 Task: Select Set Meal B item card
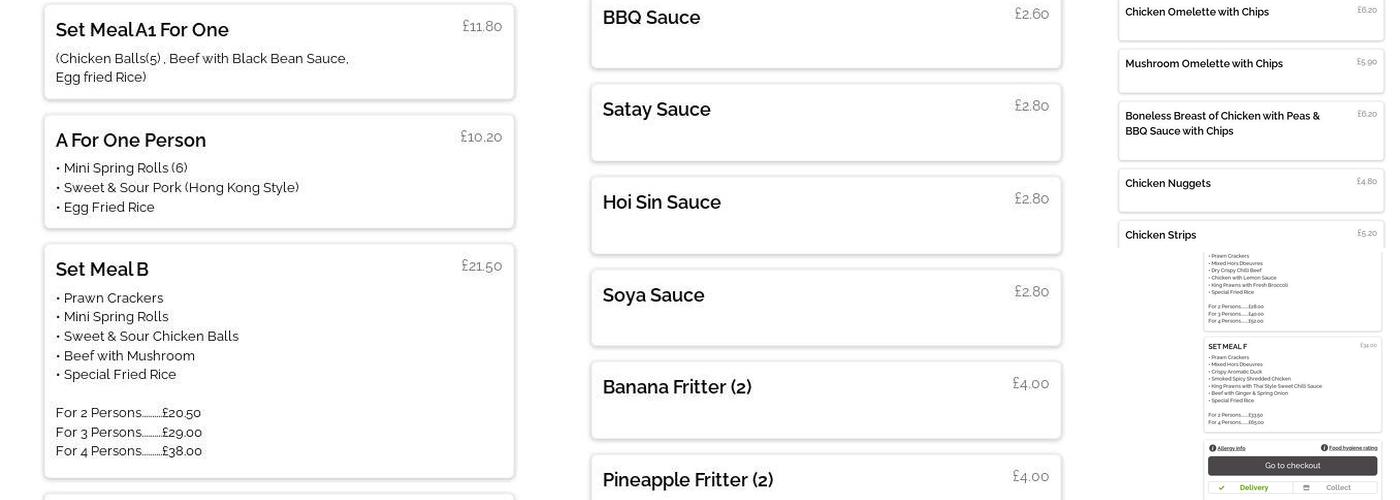(279, 360)
